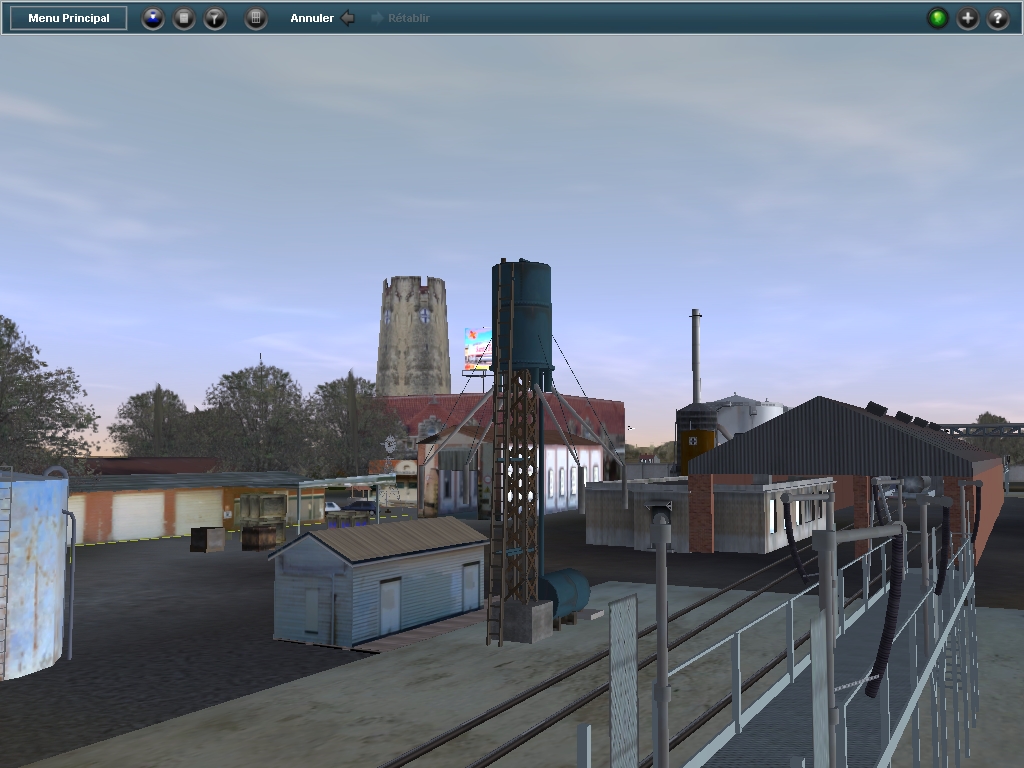The width and height of the screenshot is (1024, 768).
Task: Click the undo left arrow icon
Action: coord(348,18)
